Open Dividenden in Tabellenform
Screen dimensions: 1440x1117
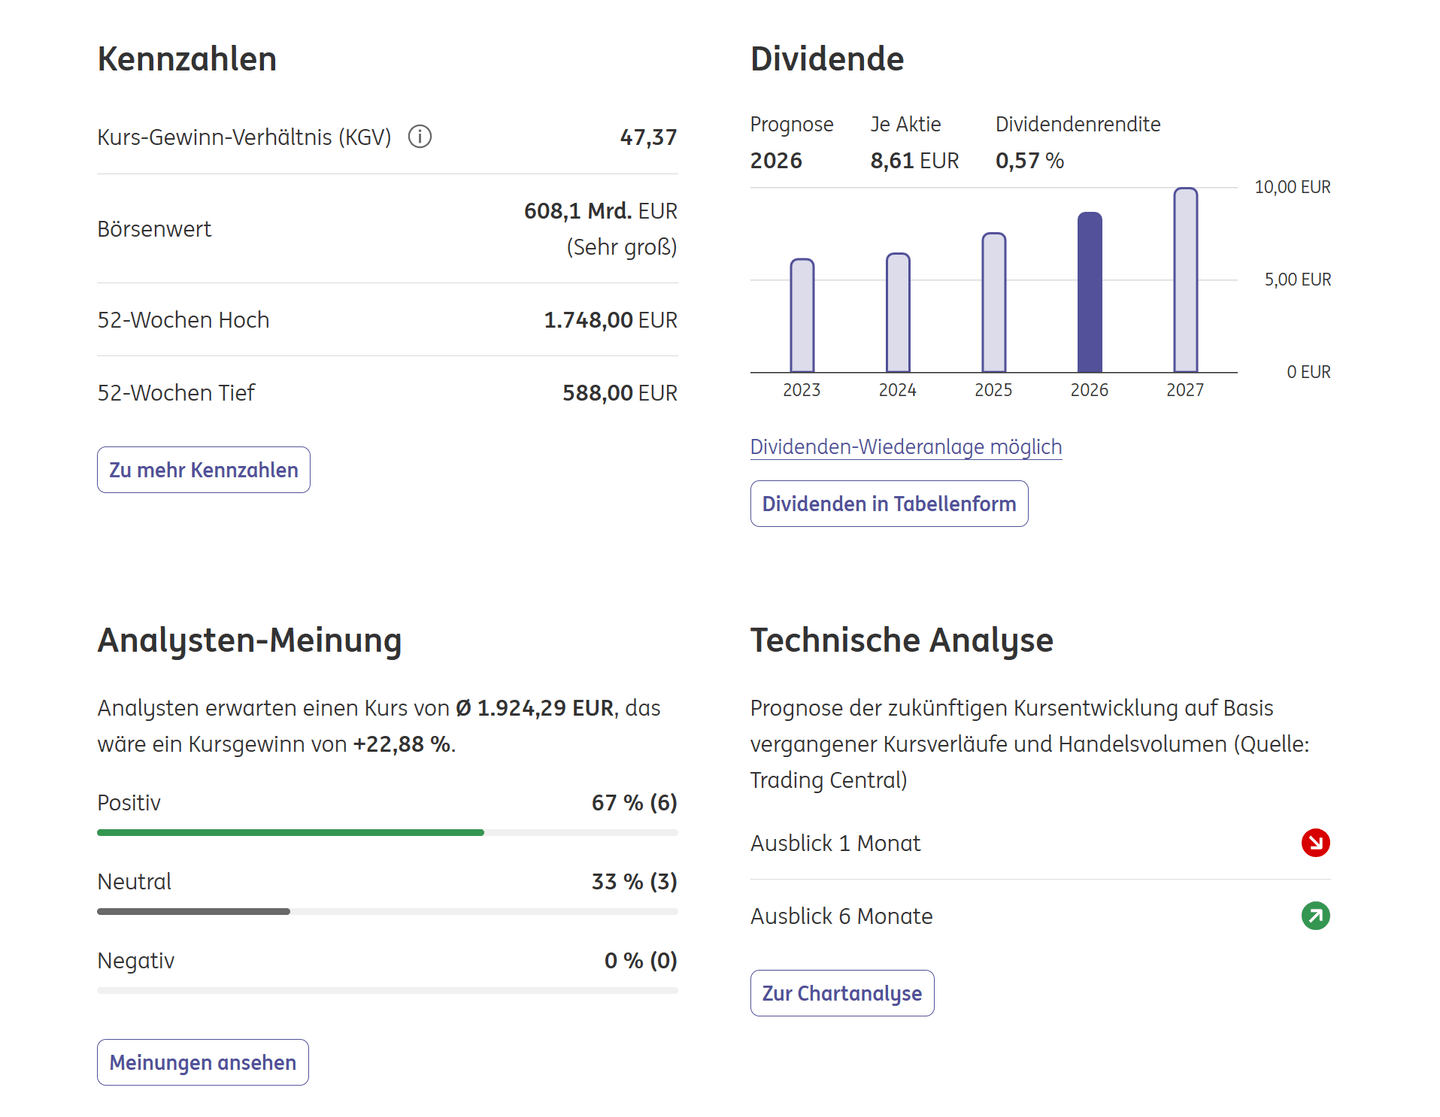[x=889, y=504]
